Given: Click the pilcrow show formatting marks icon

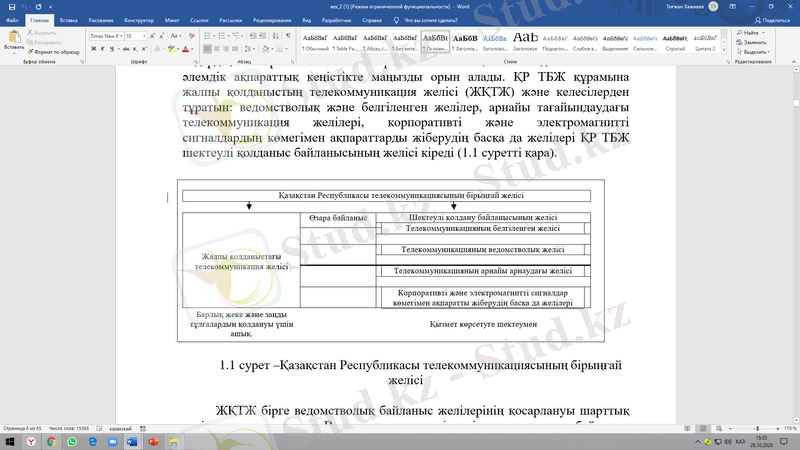Looking at the screenshot, I should (286, 35).
